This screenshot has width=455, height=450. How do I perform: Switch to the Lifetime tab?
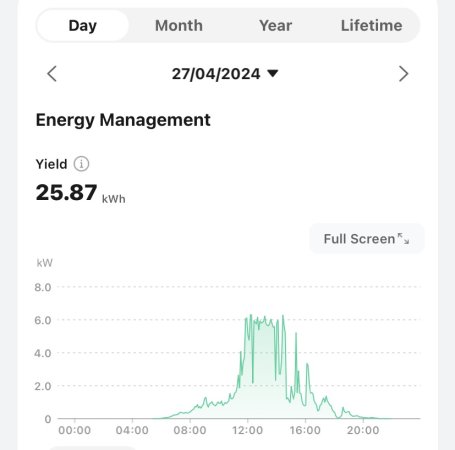pyautogui.click(x=371, y=26)
